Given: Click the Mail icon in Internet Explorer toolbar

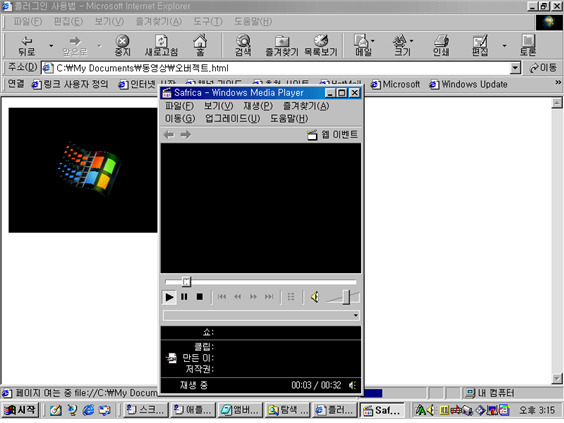Looking at the screenshot, I should (363, 45).
